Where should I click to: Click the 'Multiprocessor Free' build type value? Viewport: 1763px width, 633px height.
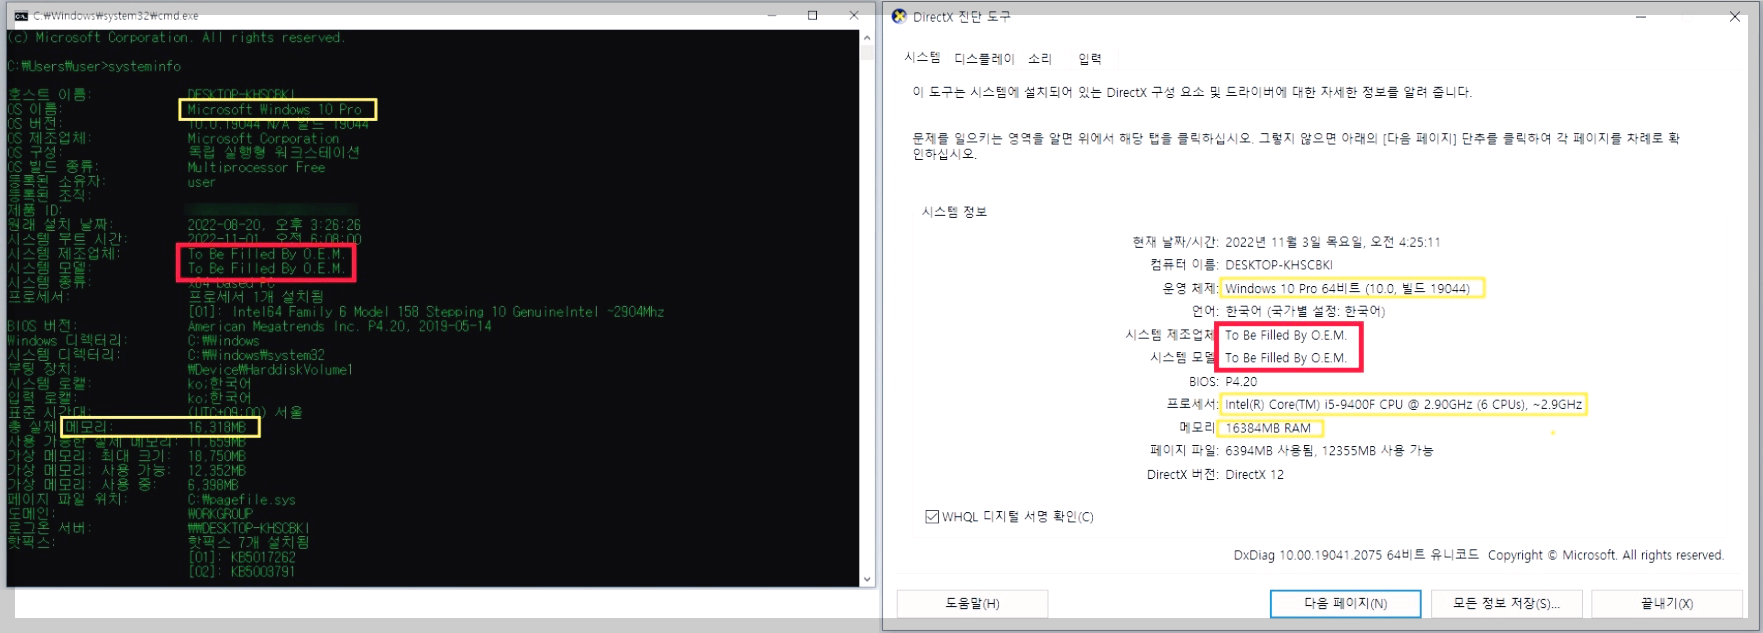click(256, 167)
